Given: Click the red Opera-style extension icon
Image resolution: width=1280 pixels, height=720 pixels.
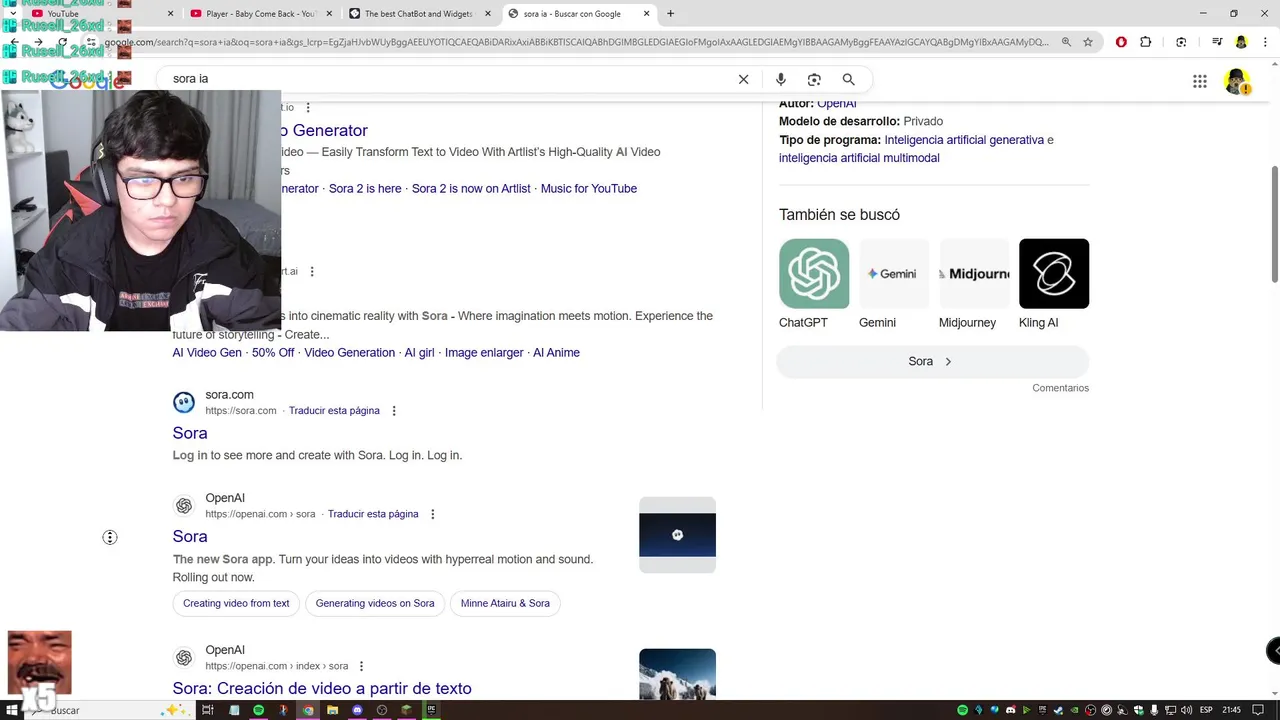Looking at the screenshot, I should (1121, 42).
